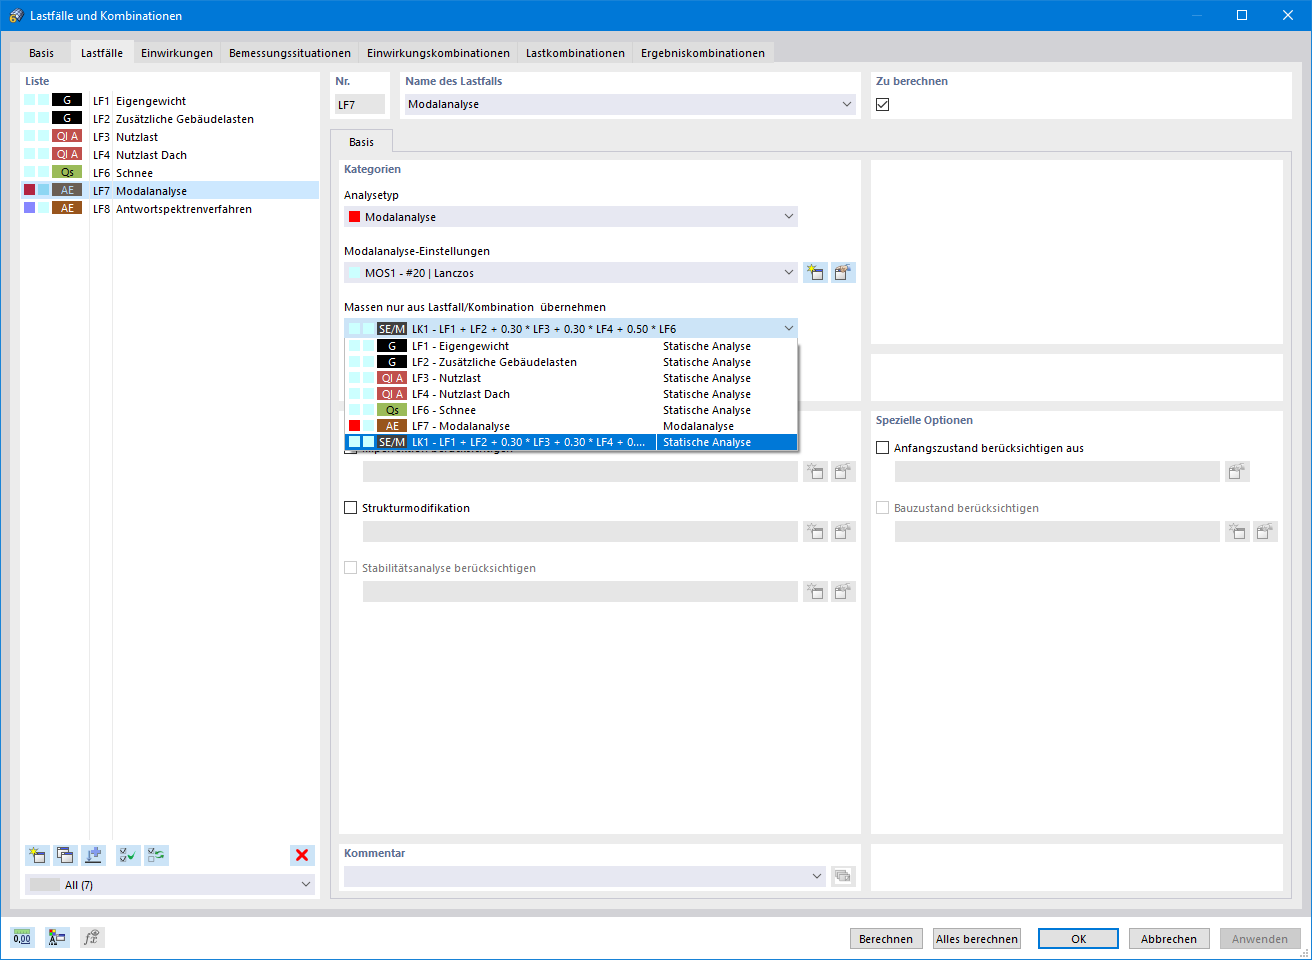Viewport: 1312px width, 960px height.
Task: Click the new-item icon in the Stabilitätsanalyse row
Action: pos(815,591)
